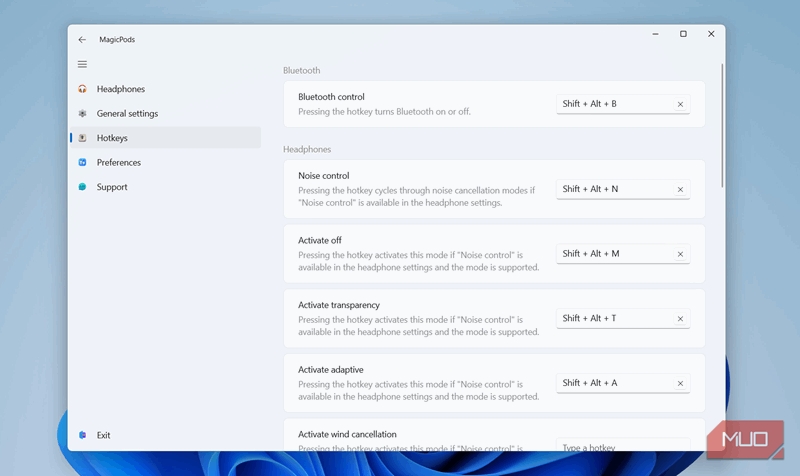Click the Exit icon at bottom left
This screenshot has height=476, width=800.
click(82, 435)
